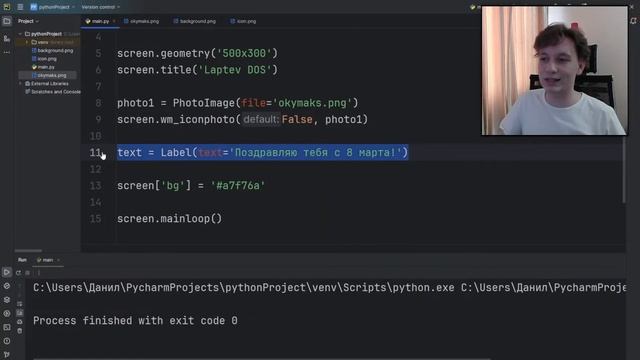Collapse the pythonProject root folder
The image size is (640, 360).
click(20, 34)
